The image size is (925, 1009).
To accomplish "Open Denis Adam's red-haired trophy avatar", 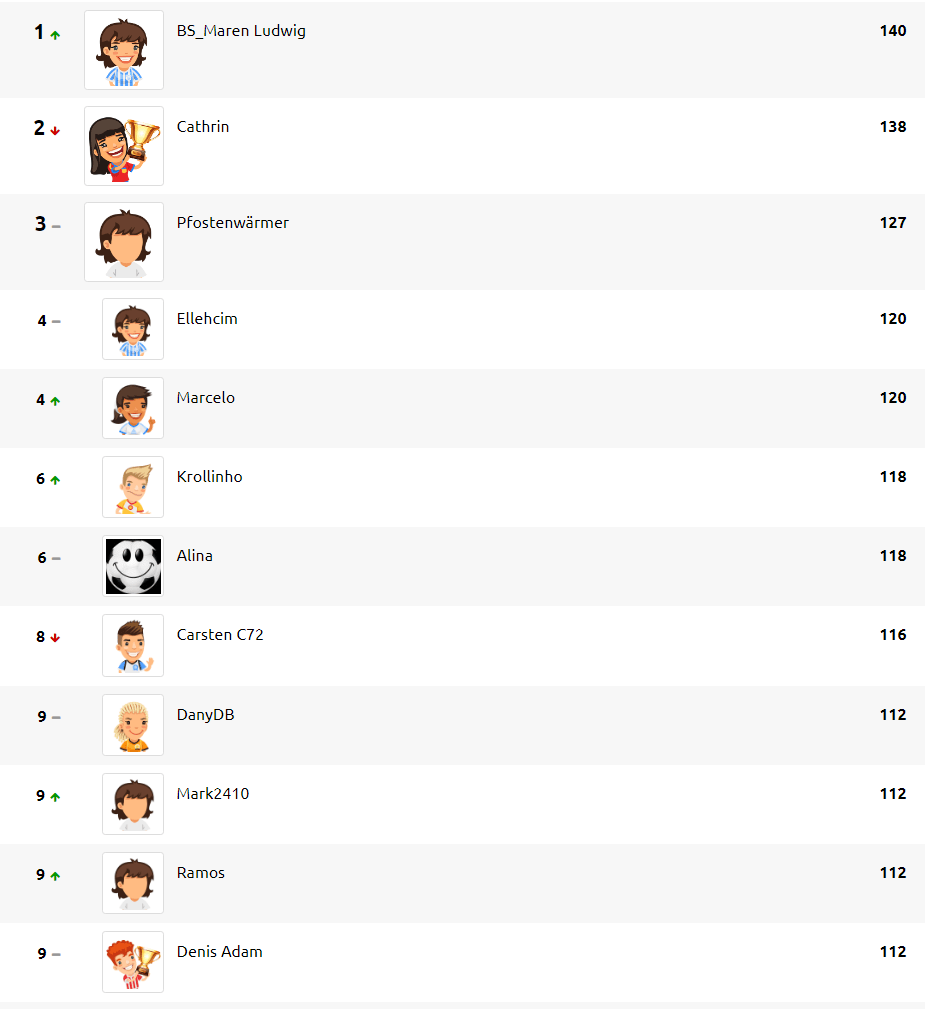I will point(133,962).
